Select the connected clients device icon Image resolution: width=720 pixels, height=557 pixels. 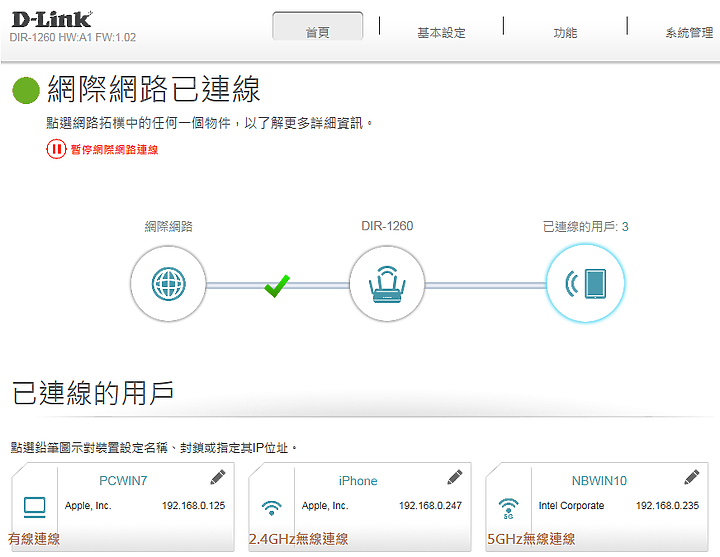pyautogui.click(x=585, y=283)
